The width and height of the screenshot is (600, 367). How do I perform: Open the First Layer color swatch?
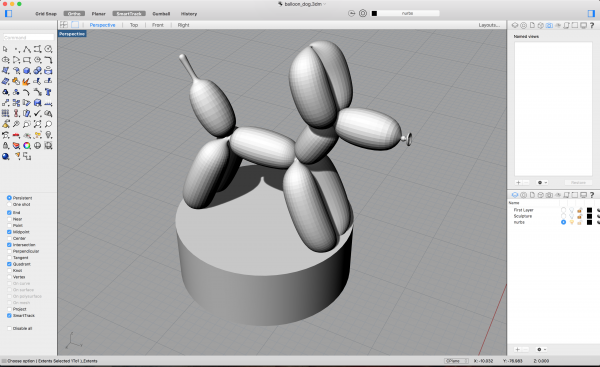[589, 210]
